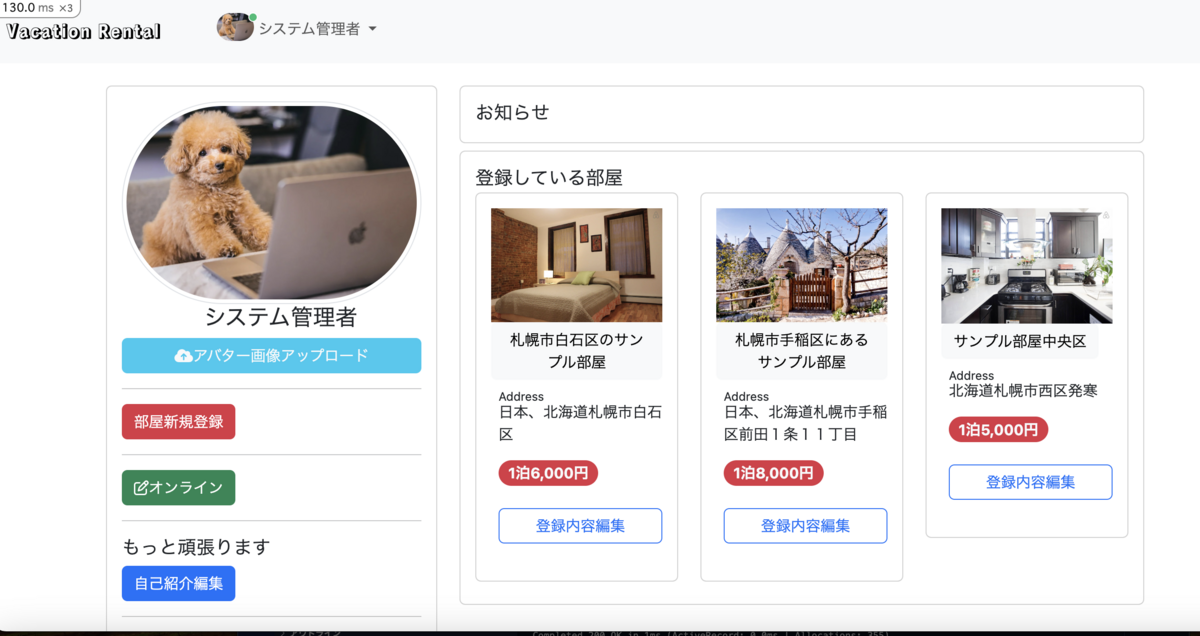Click the システム管理者 name under the profile photo
The width and height of the screenshot is (1200, 636).
281,317
